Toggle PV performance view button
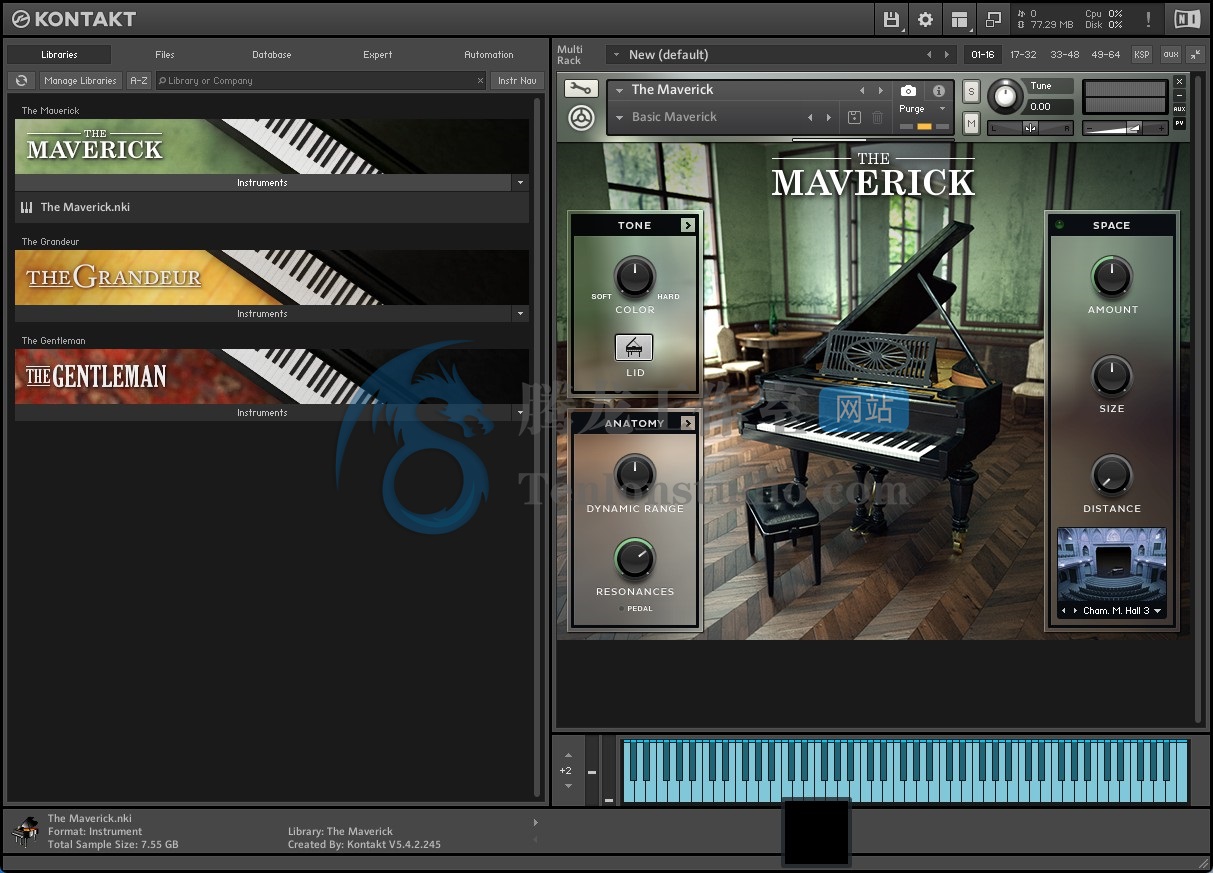This screenshot has height=873, width=1213. [1180, 123]
